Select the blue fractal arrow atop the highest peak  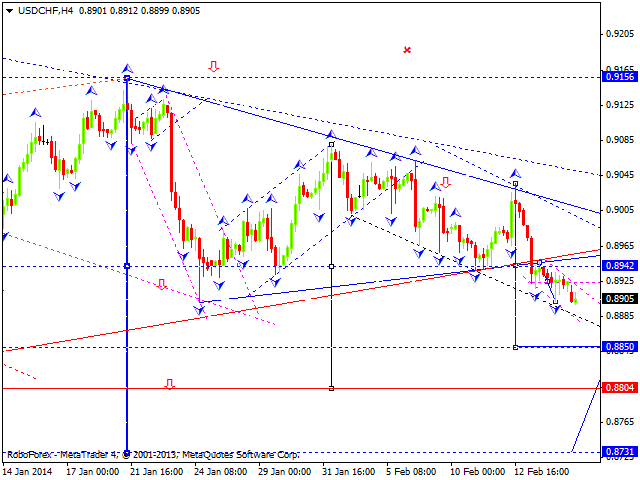[127, 68]
